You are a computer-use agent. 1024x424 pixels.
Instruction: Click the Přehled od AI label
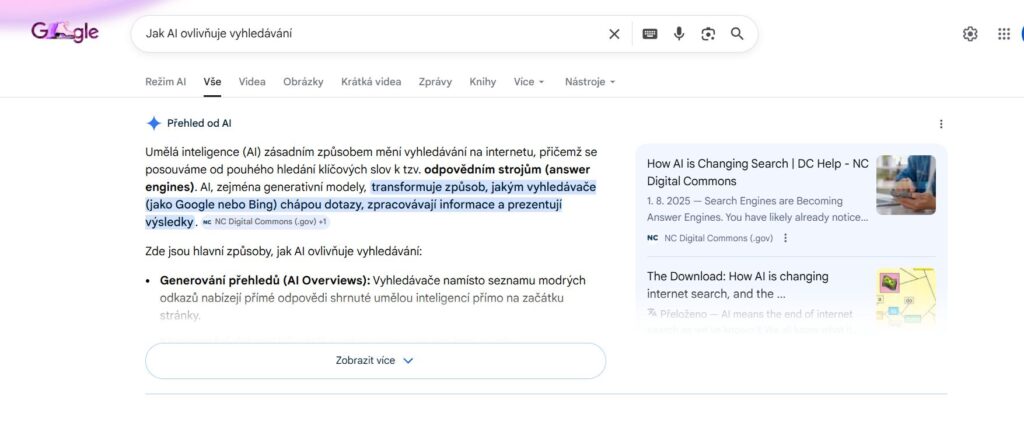[x=199, y=123]
